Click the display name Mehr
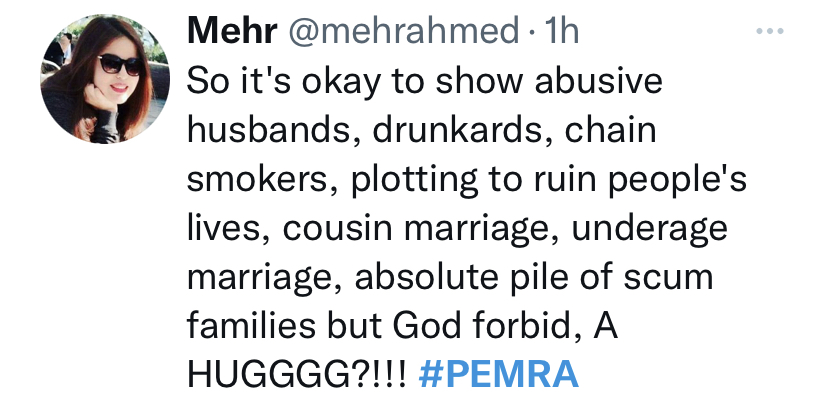 (x=232, y=32)
